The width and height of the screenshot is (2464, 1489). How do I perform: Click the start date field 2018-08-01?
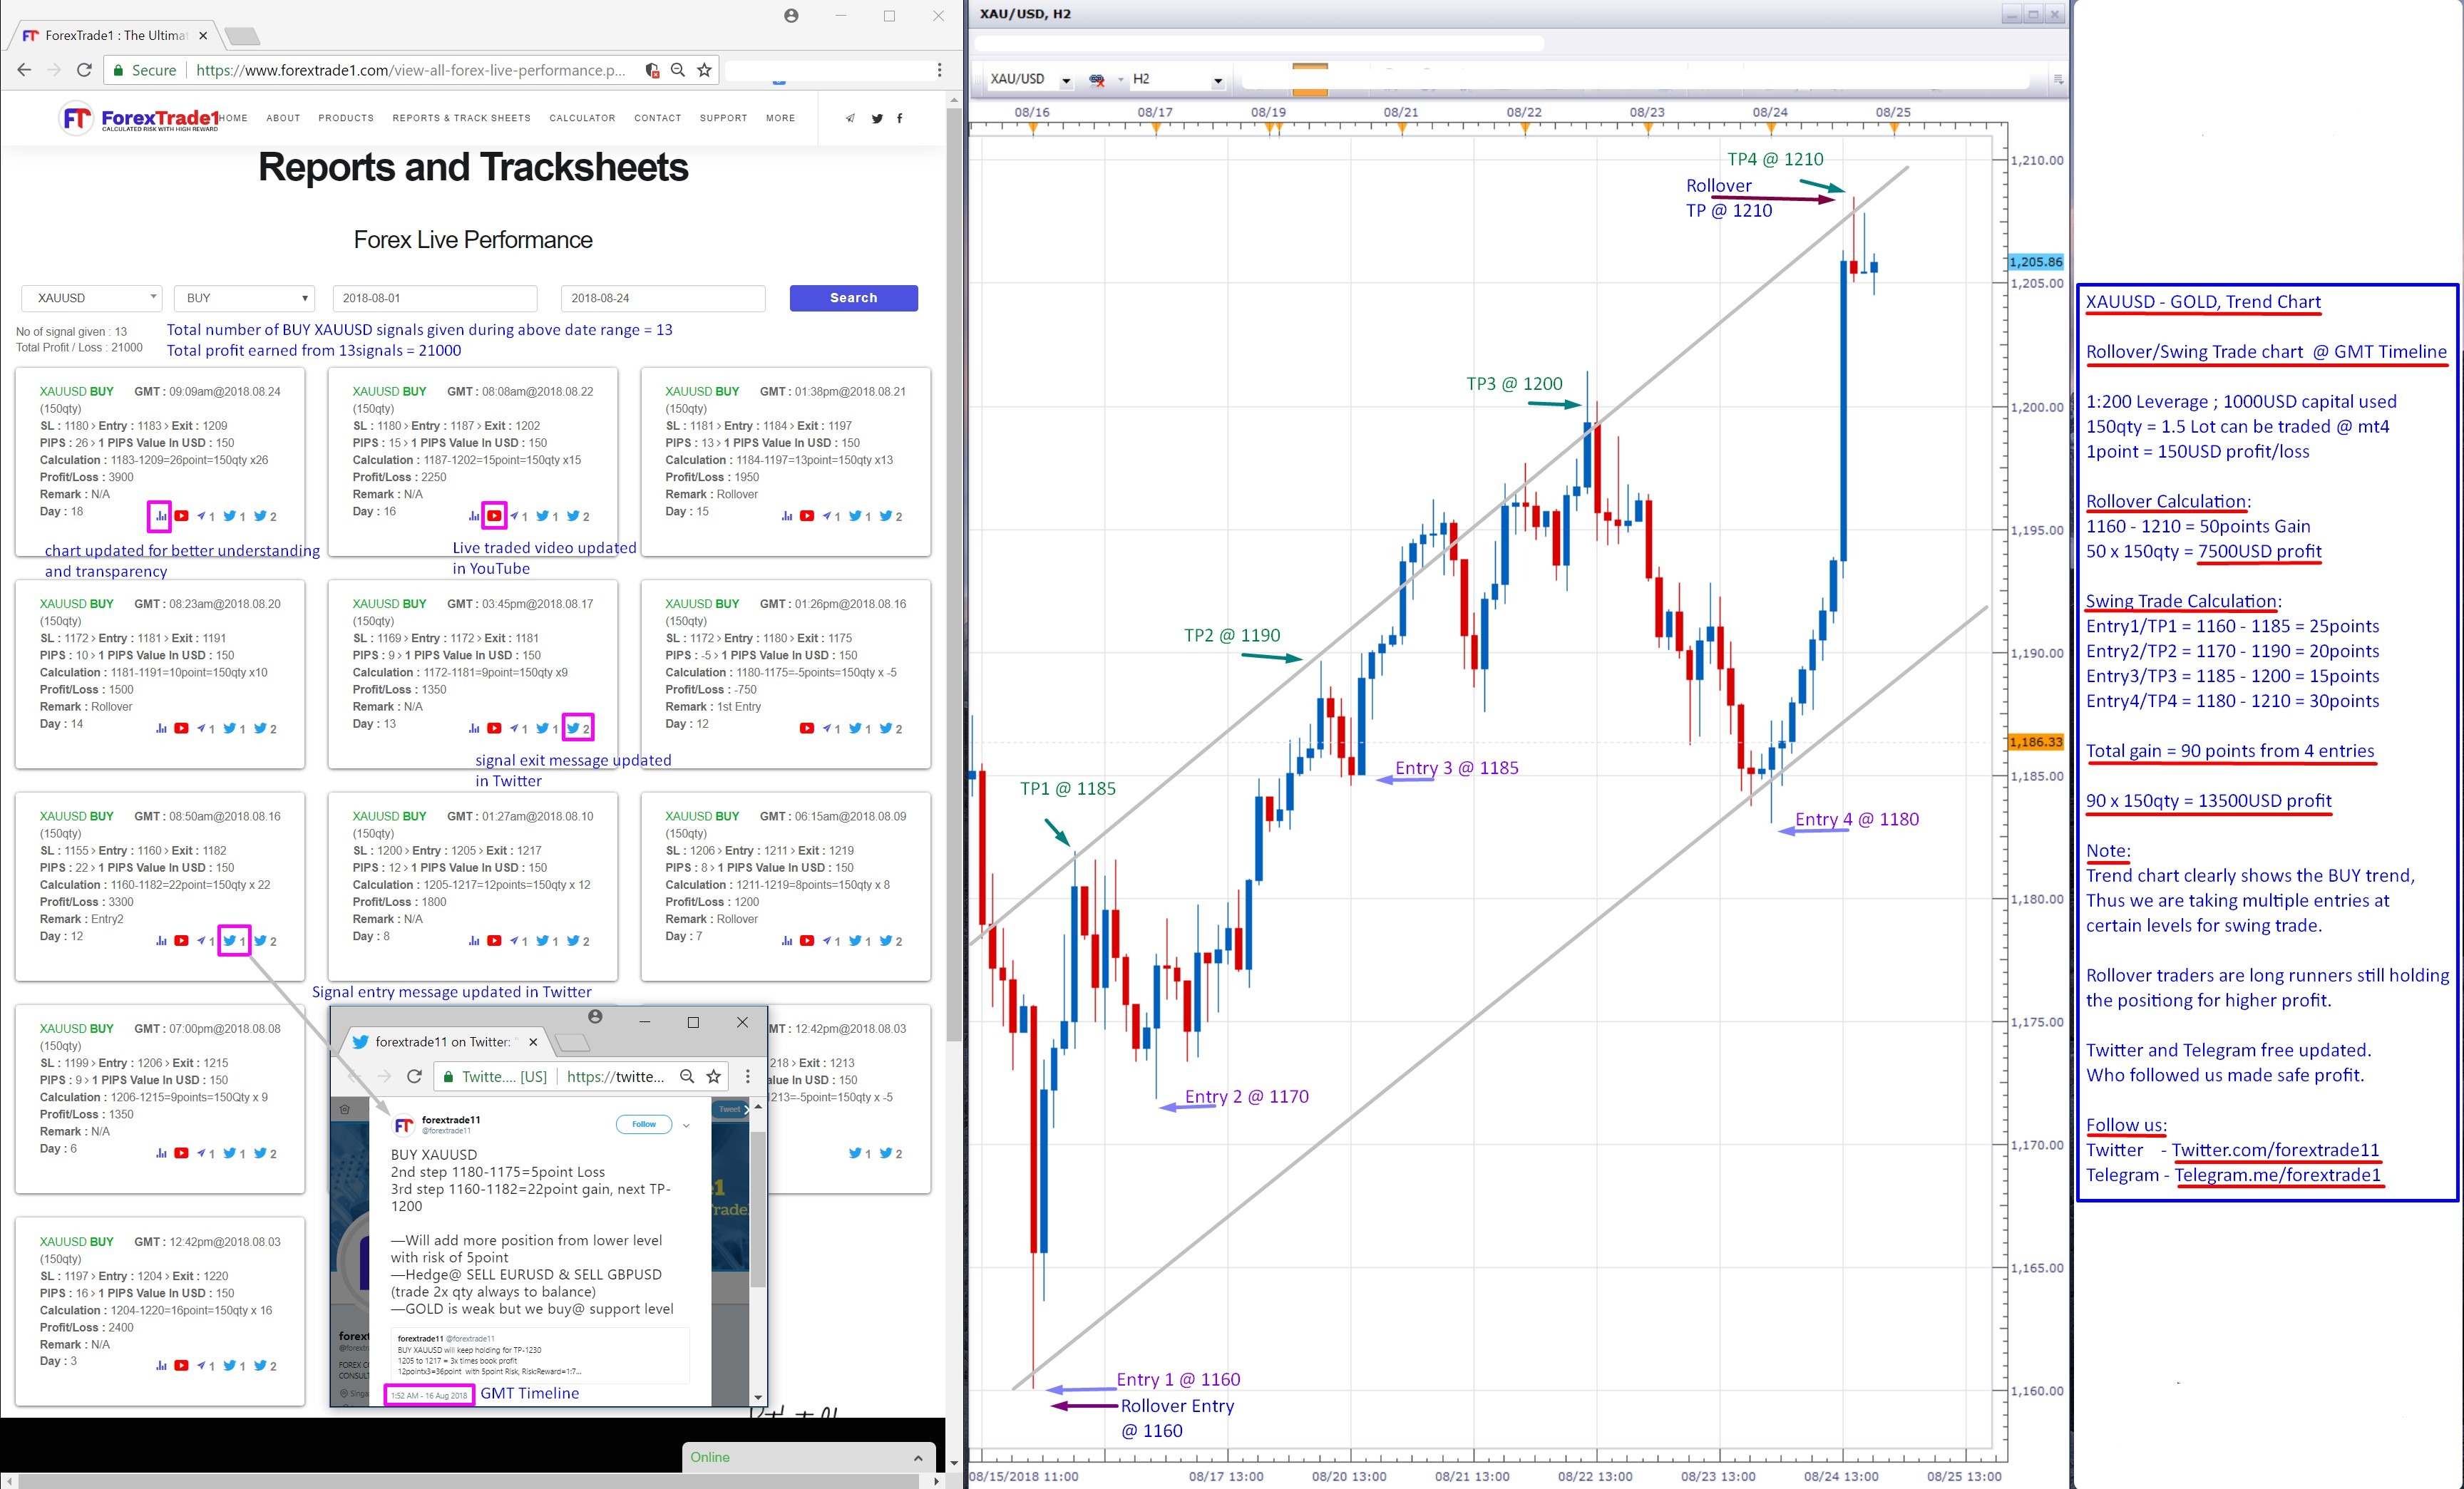[435, 298]
